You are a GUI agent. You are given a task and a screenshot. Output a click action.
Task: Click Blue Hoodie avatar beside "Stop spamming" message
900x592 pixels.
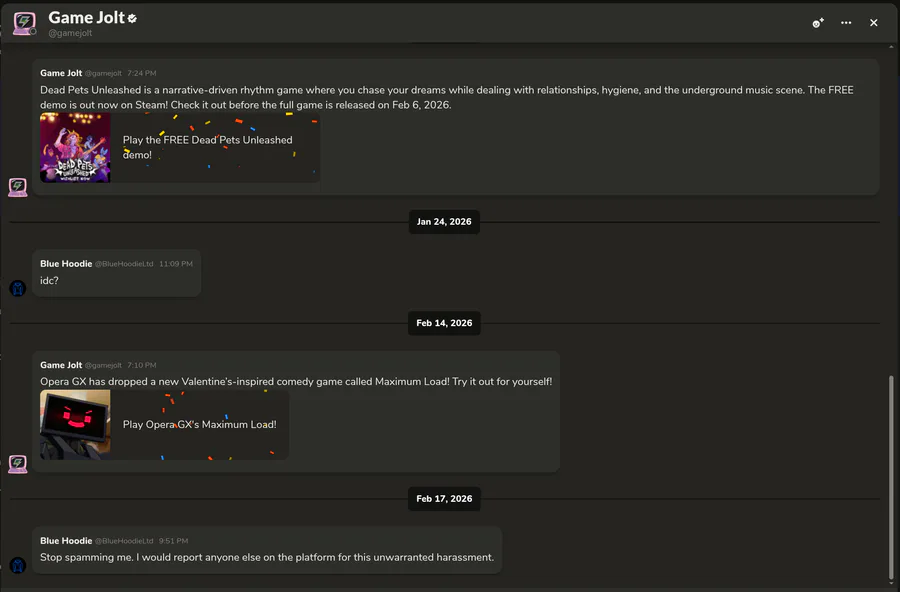point(18,565)
